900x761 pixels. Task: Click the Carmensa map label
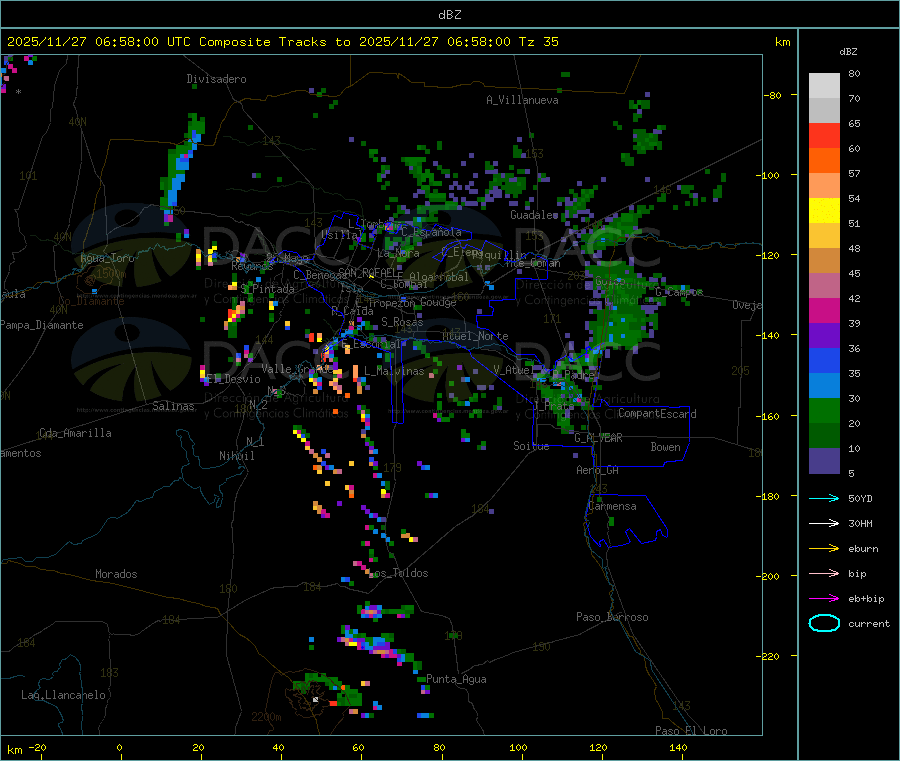pyautogui.click(x=612, y=506)
